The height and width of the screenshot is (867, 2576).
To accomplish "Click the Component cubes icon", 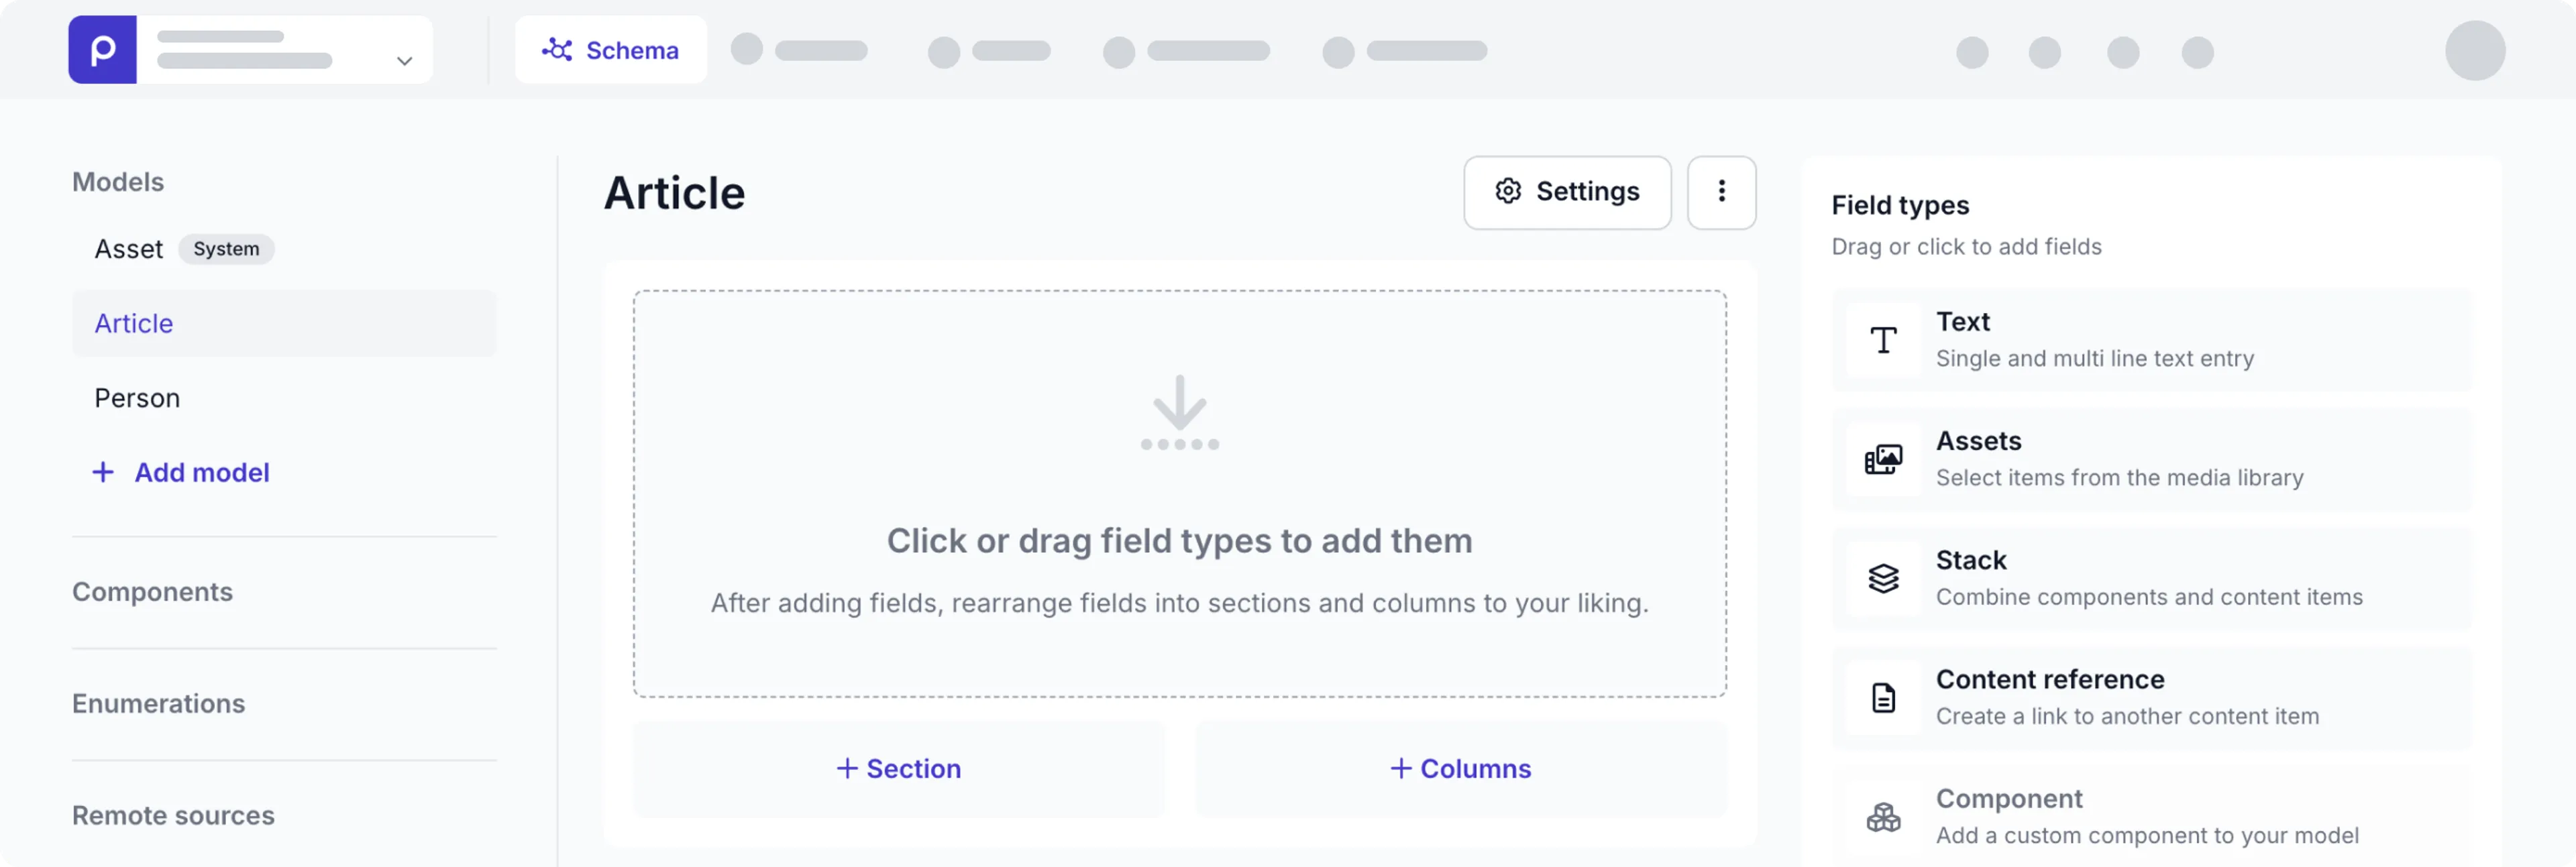I will (1883, 817).
